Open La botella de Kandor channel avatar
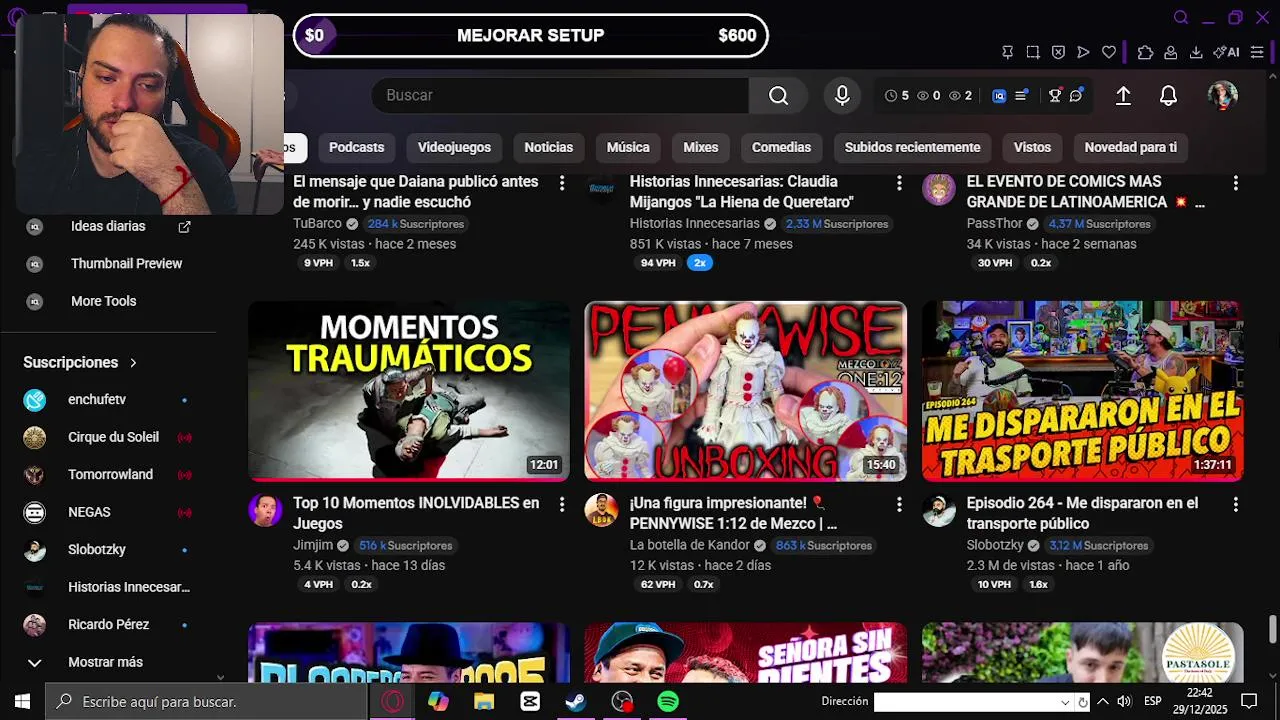 601,510
